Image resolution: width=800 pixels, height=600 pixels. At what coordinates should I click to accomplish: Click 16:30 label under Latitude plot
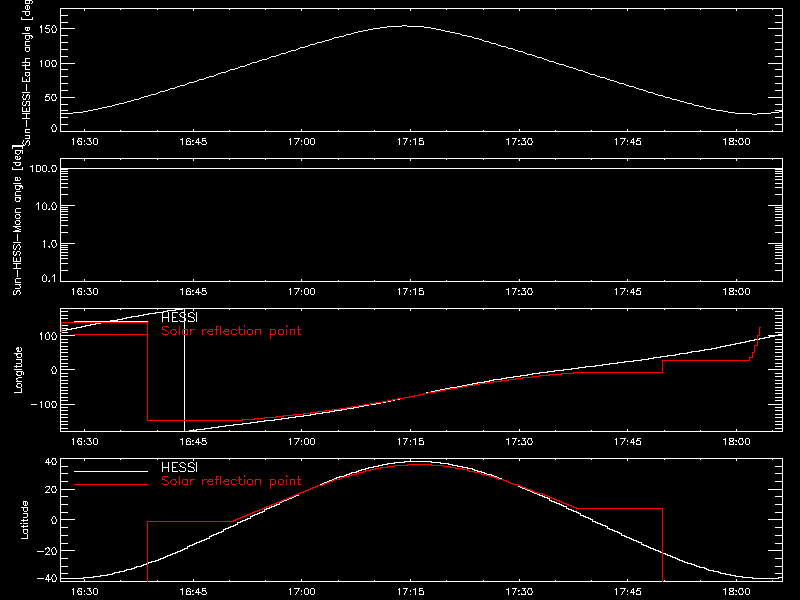[85, 592]
